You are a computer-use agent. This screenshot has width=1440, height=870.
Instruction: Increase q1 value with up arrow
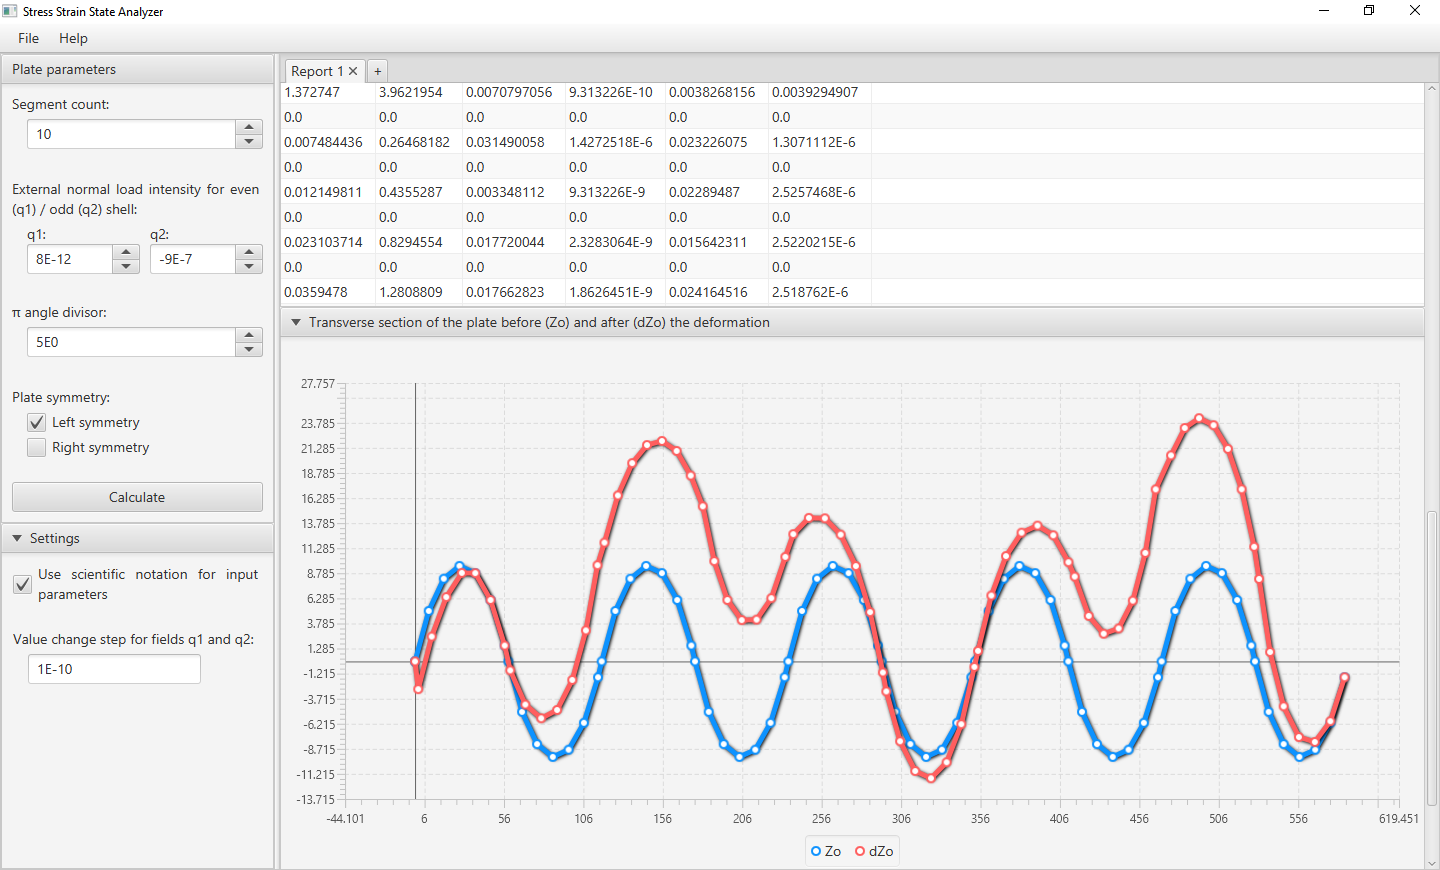[126, 252]
